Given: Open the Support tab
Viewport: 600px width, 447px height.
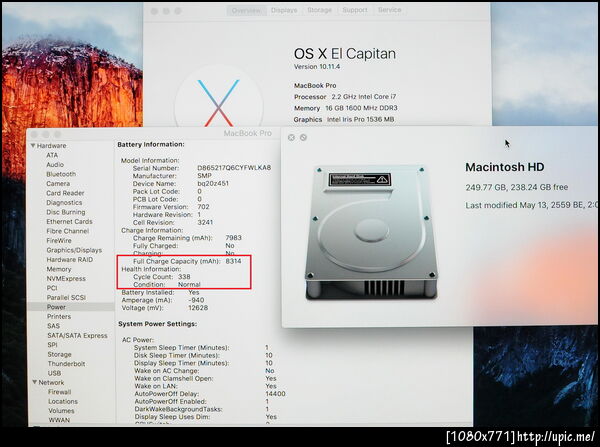Looking at the screenshot, I should point(355,10).
